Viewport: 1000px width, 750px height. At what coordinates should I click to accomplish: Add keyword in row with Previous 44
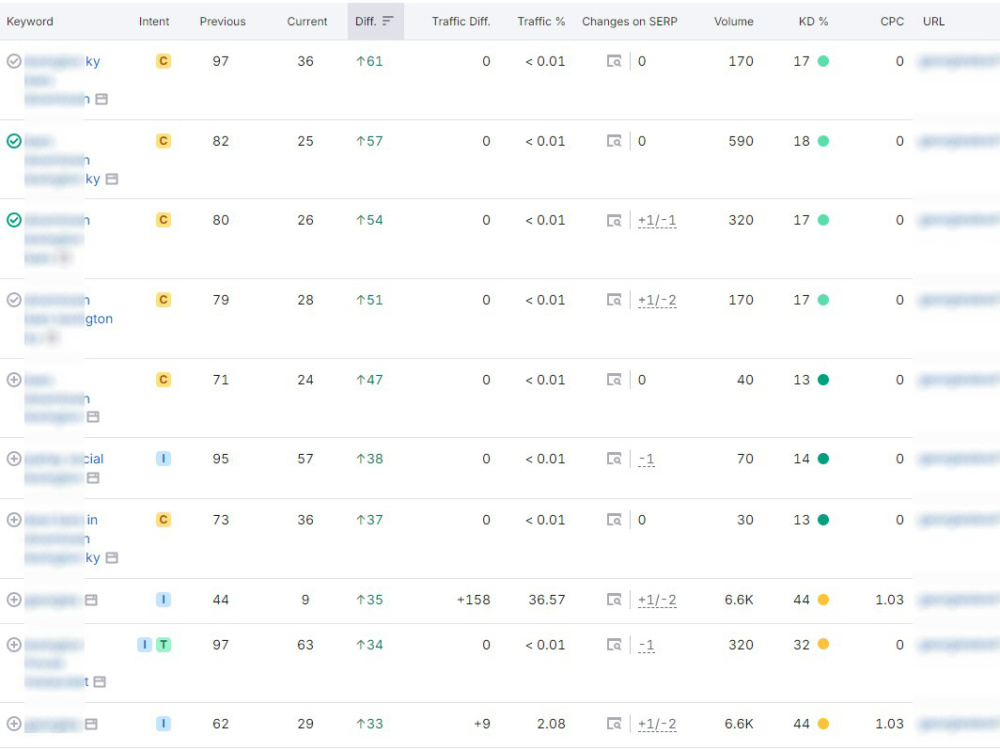14,599
